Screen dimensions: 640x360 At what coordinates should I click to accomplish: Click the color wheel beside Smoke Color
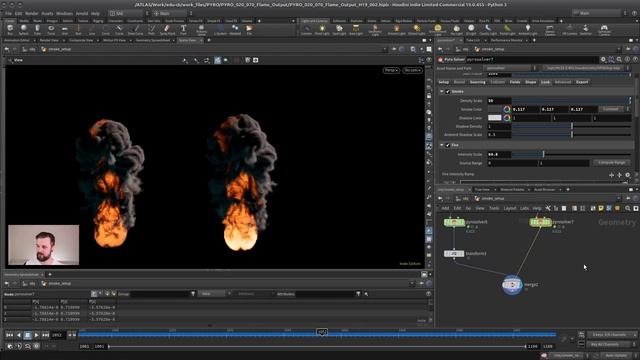click(x=507, y=109)
